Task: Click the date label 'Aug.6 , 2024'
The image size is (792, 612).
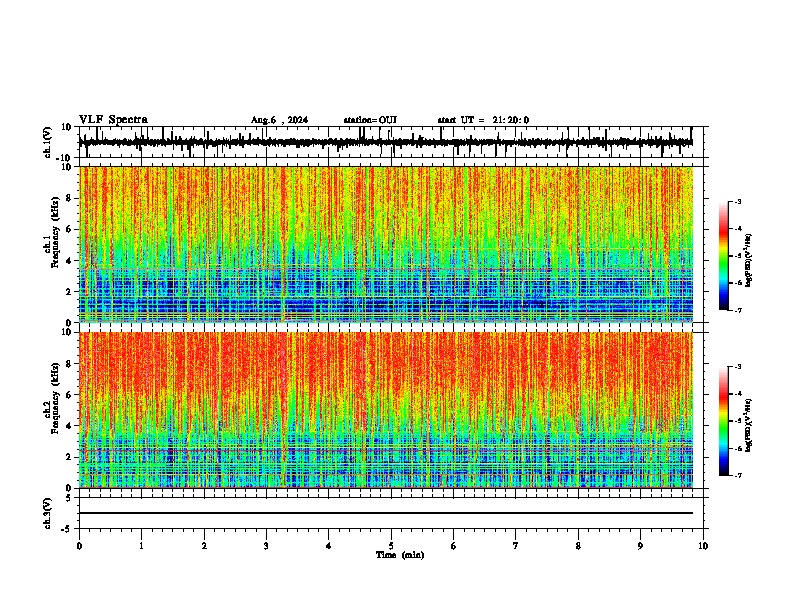Action: tap(279, 120)
